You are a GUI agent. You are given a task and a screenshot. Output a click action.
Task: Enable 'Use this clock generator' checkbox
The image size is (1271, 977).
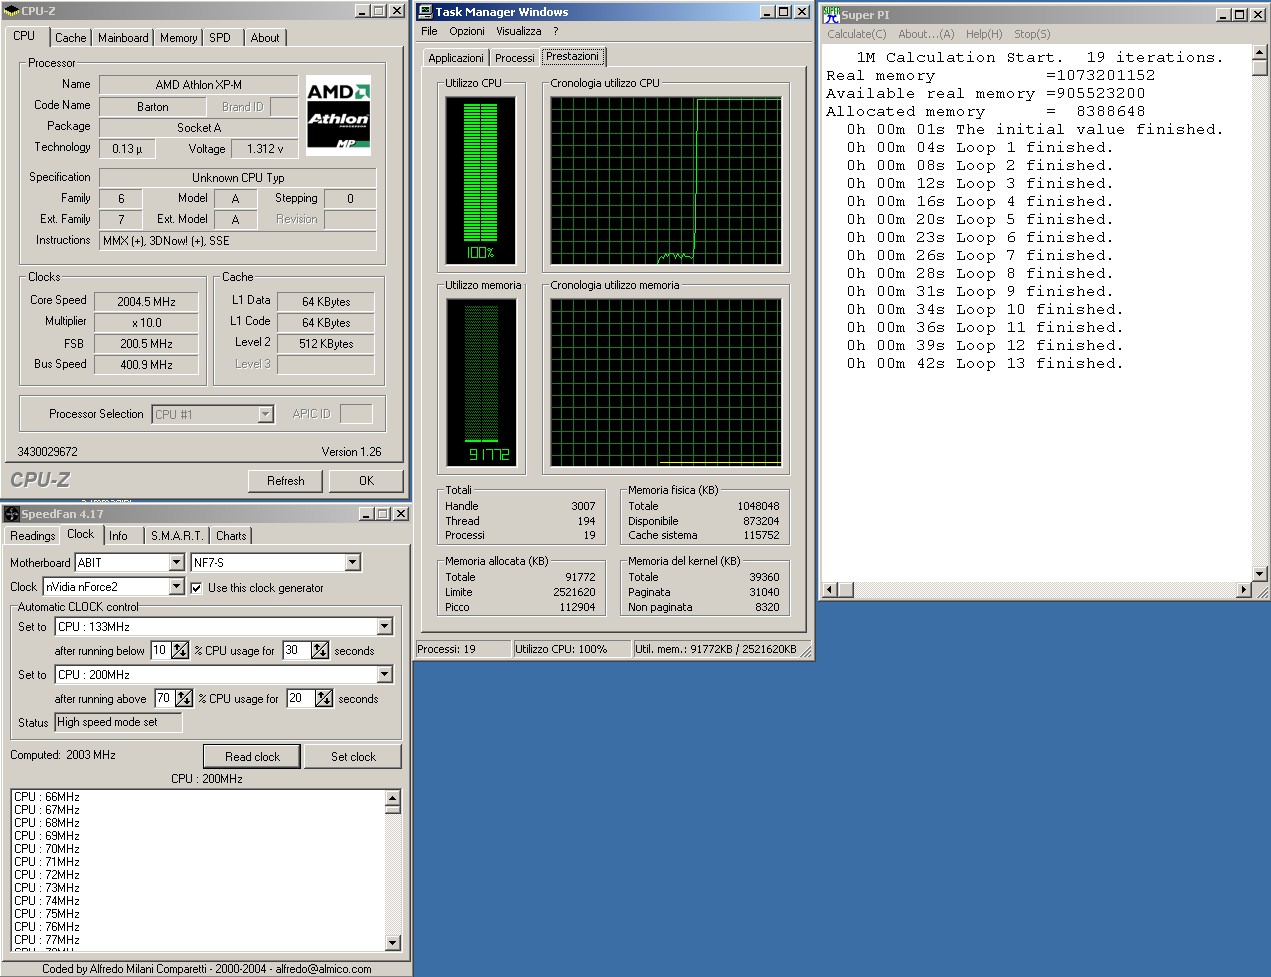point(196,587)
